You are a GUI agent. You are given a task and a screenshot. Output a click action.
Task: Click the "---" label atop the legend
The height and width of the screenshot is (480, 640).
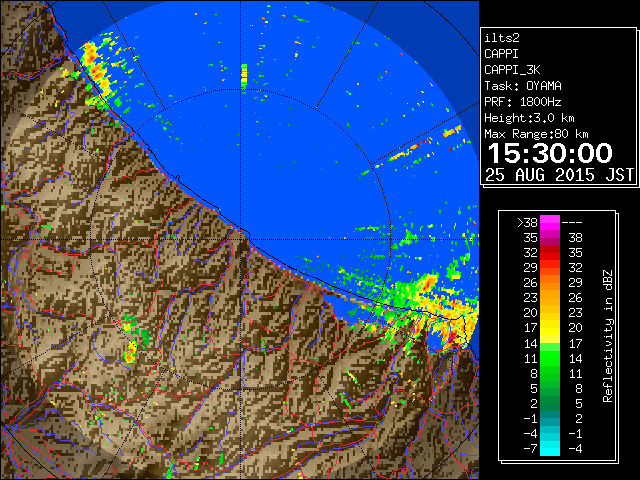tap(572, 222)
